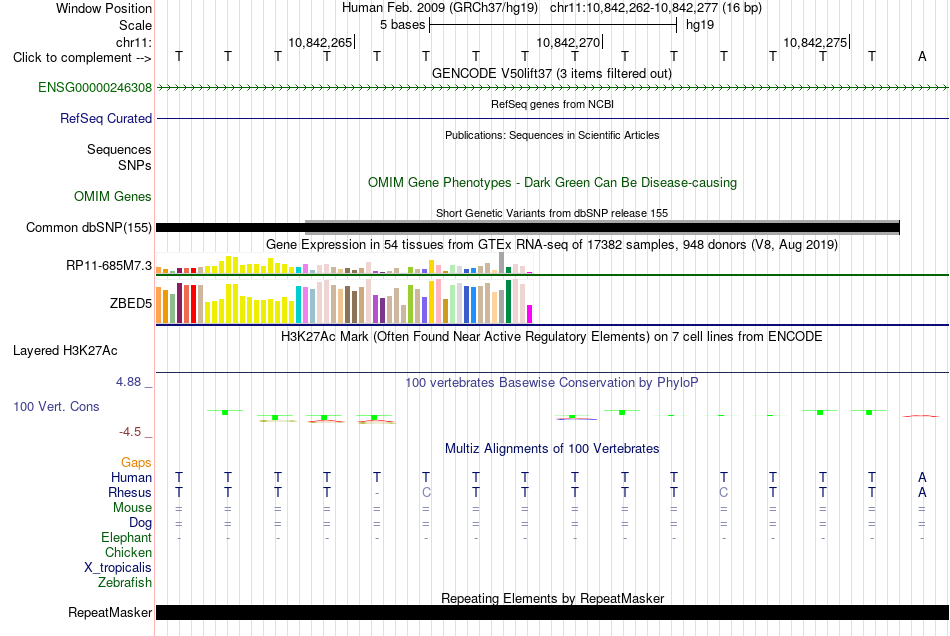
Task: Click 'Click to complement -->' label
Action: (x=82, y=58)
